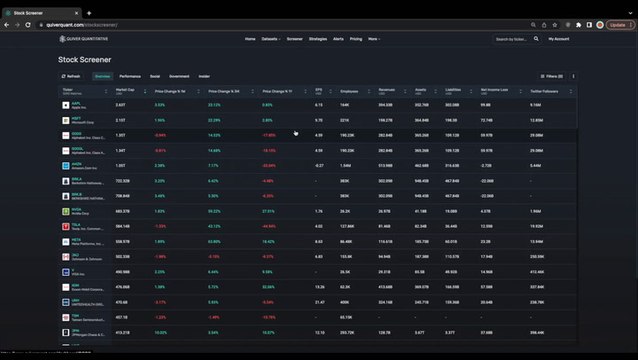
Task: Open the Pricing navigation link
Action: point(356,39)
